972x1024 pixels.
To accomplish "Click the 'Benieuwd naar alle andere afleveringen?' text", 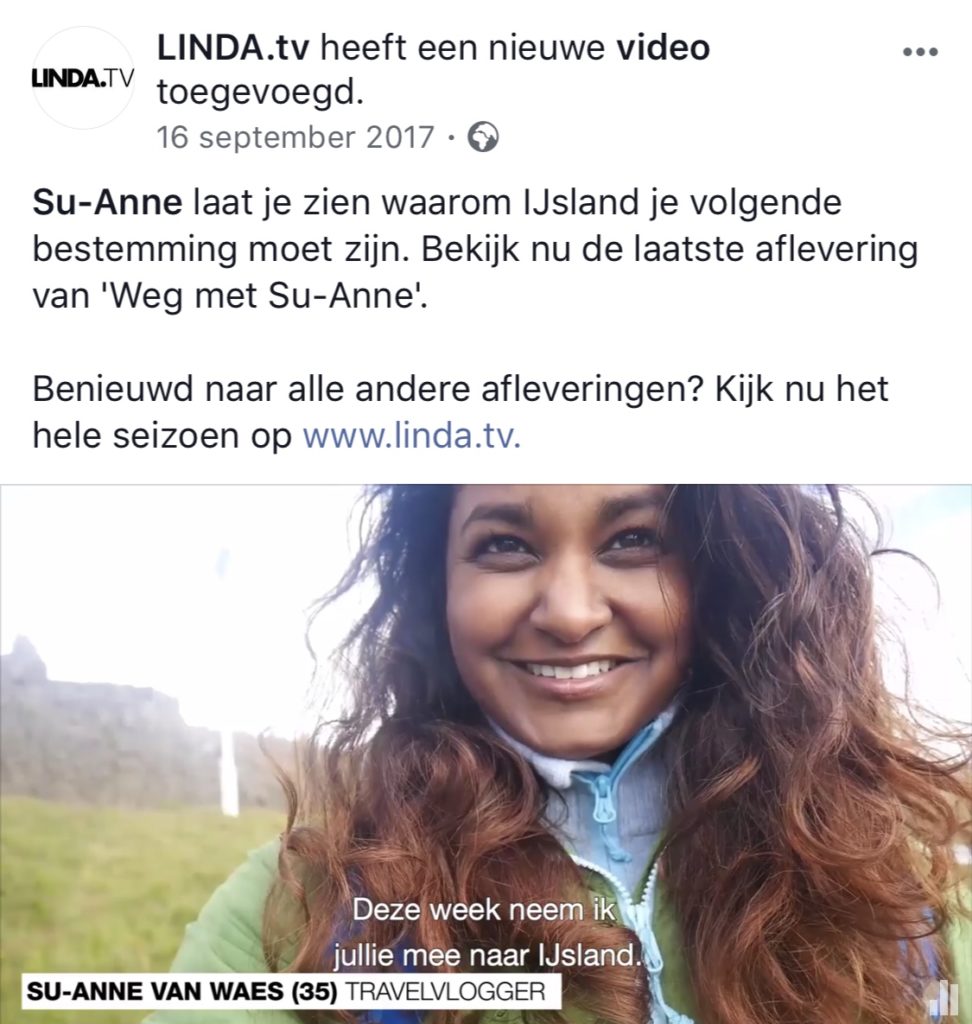I will (368, 389).
